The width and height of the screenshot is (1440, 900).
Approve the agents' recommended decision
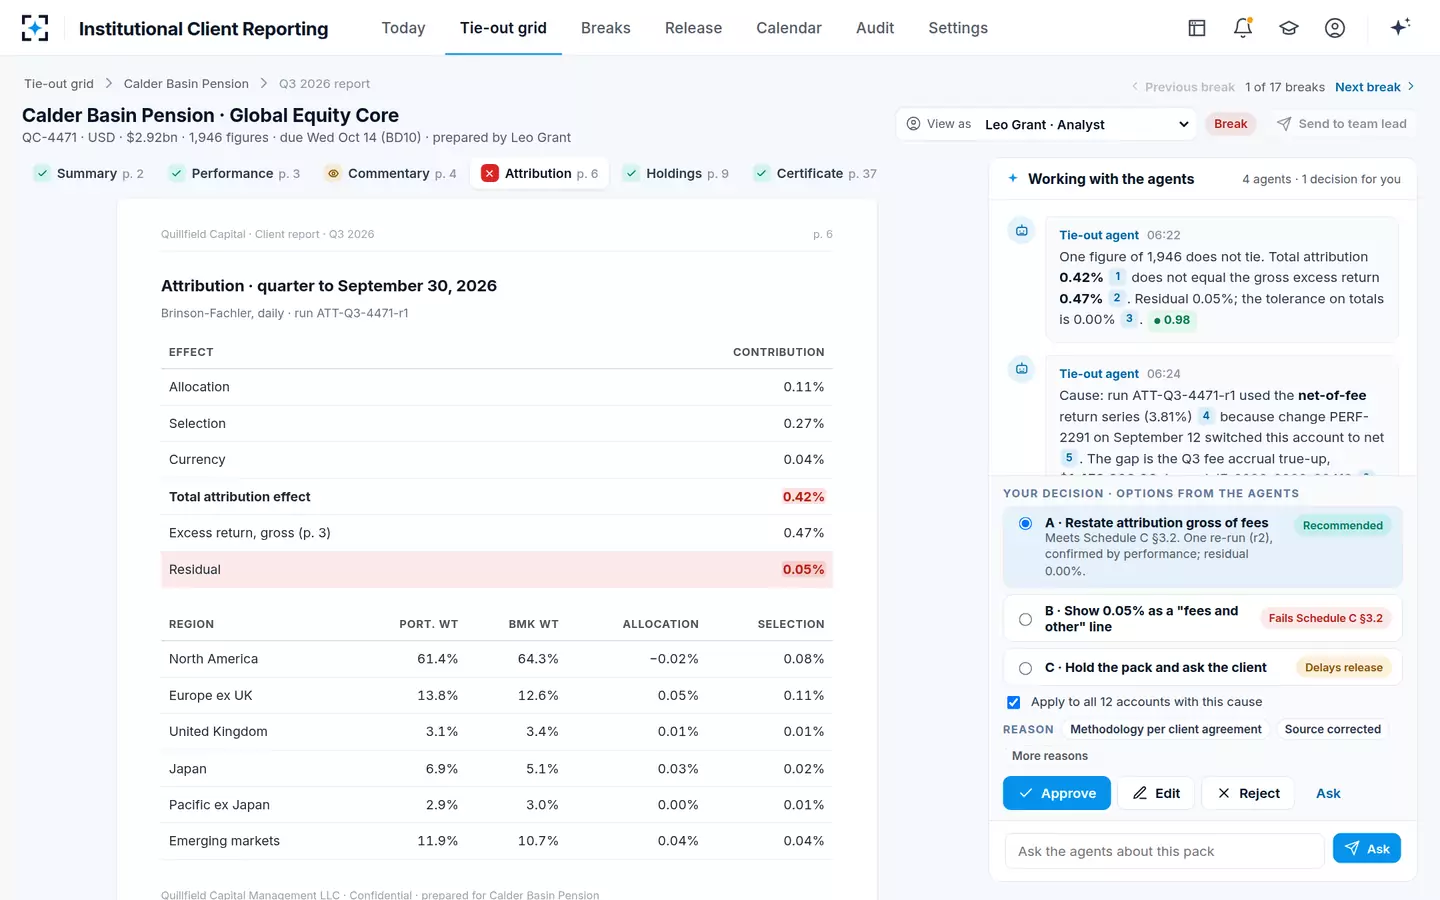1057,793
